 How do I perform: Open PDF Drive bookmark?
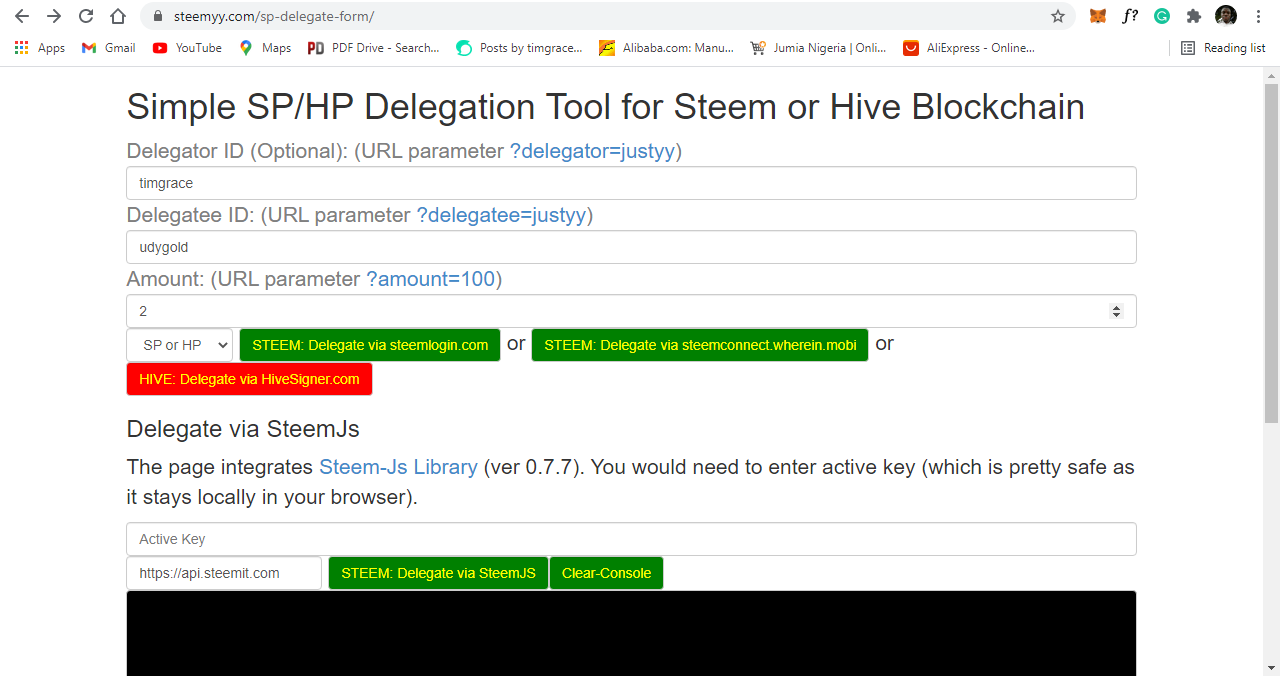point(373,48)
